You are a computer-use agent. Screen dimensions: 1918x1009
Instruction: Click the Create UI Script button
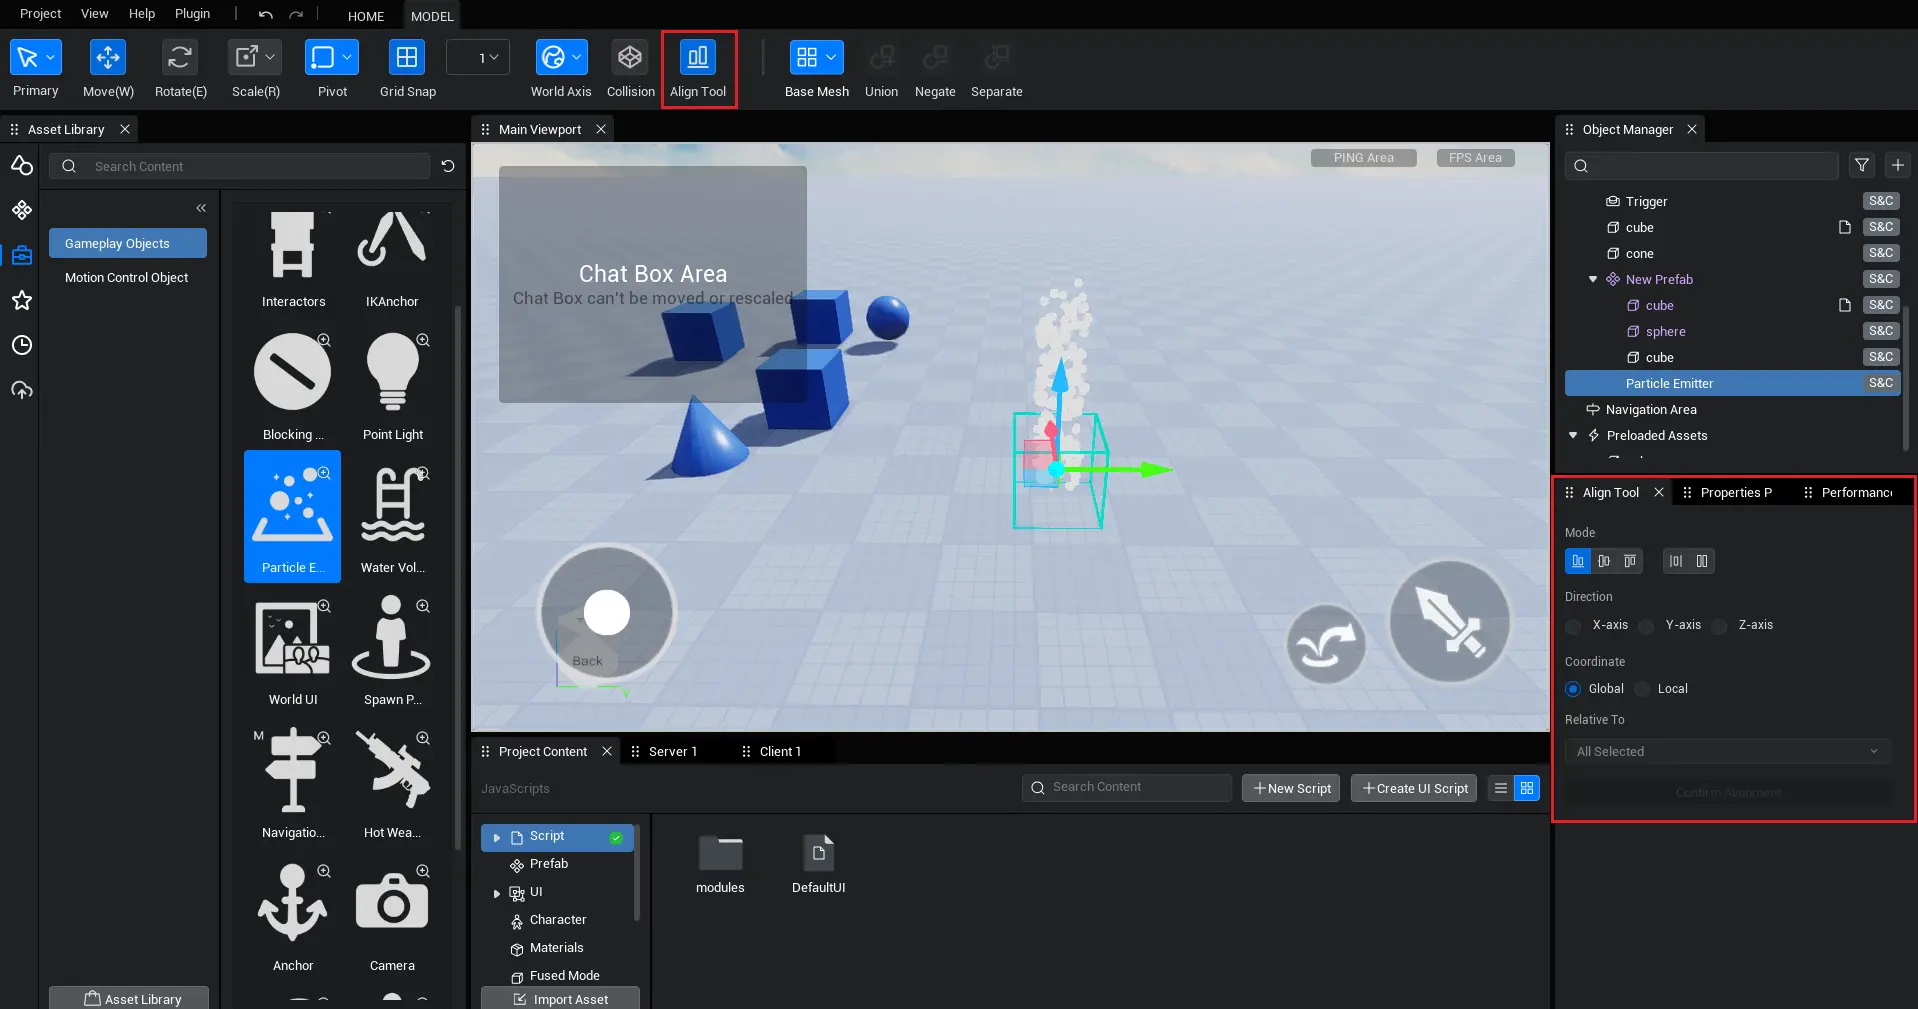[1414, 788]
